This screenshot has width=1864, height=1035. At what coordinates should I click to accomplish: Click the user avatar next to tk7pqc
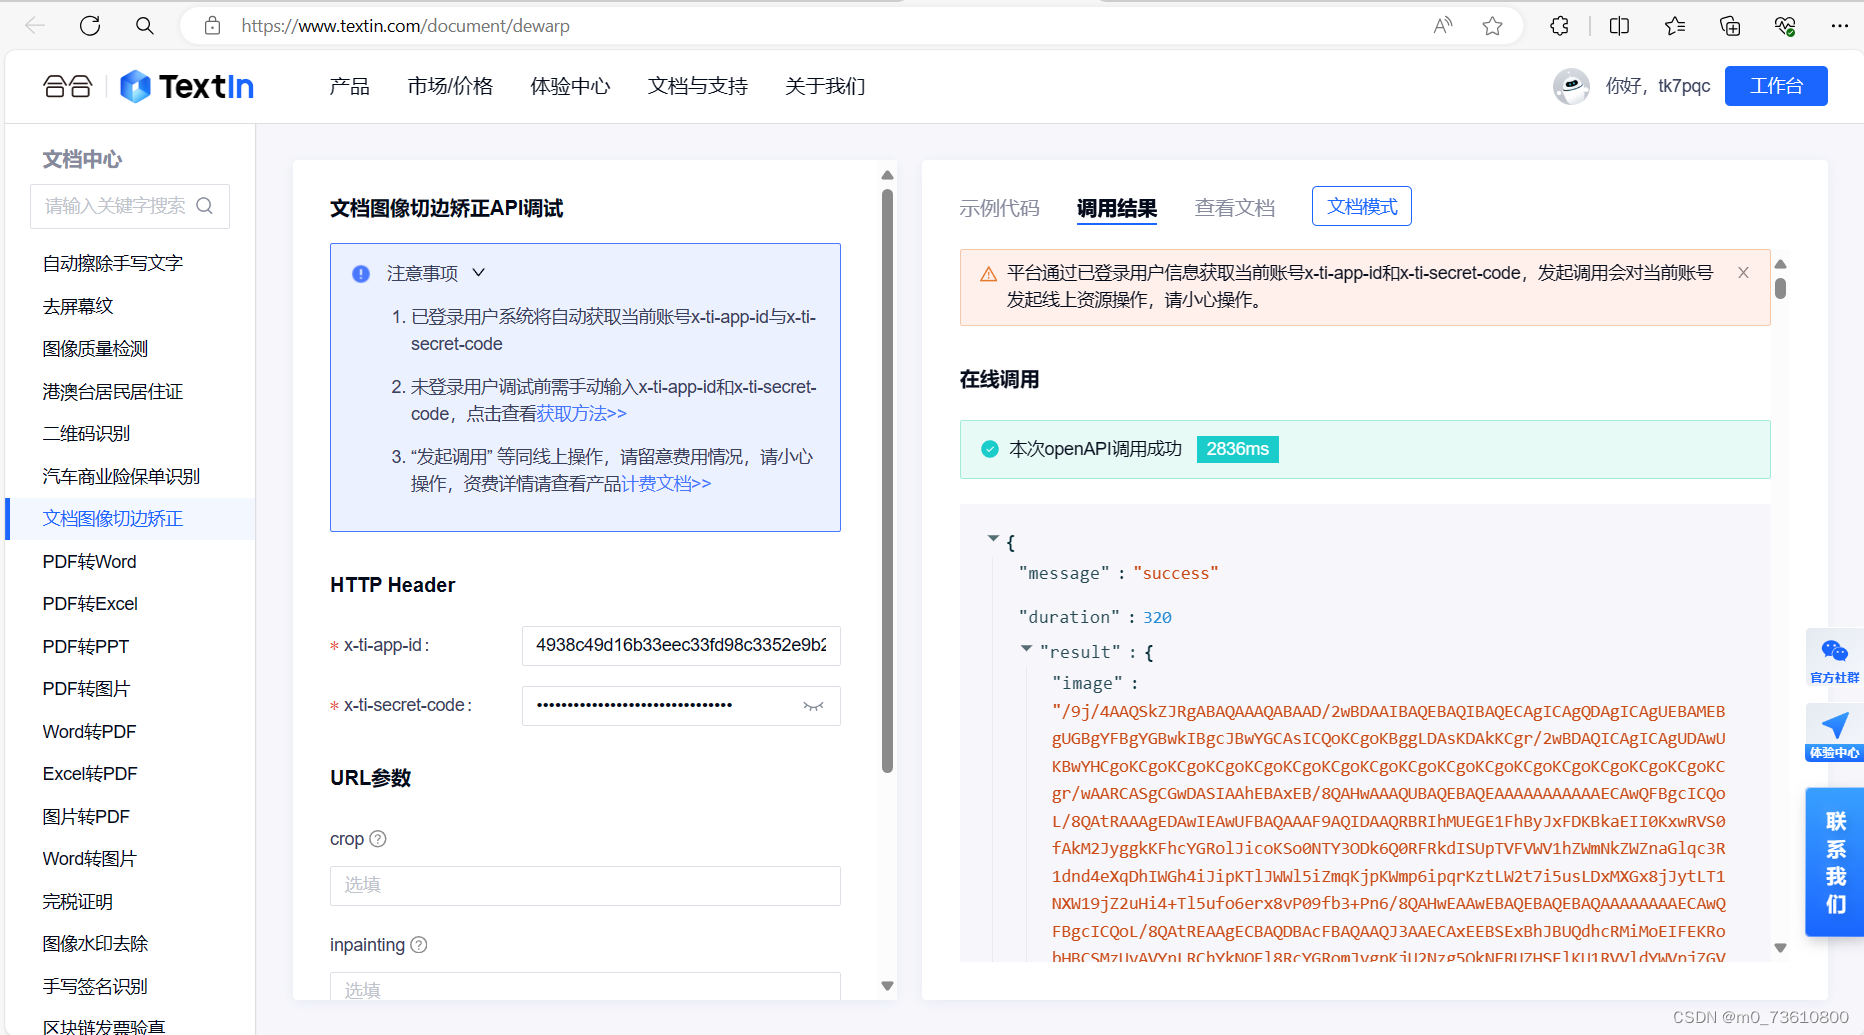1571,86
